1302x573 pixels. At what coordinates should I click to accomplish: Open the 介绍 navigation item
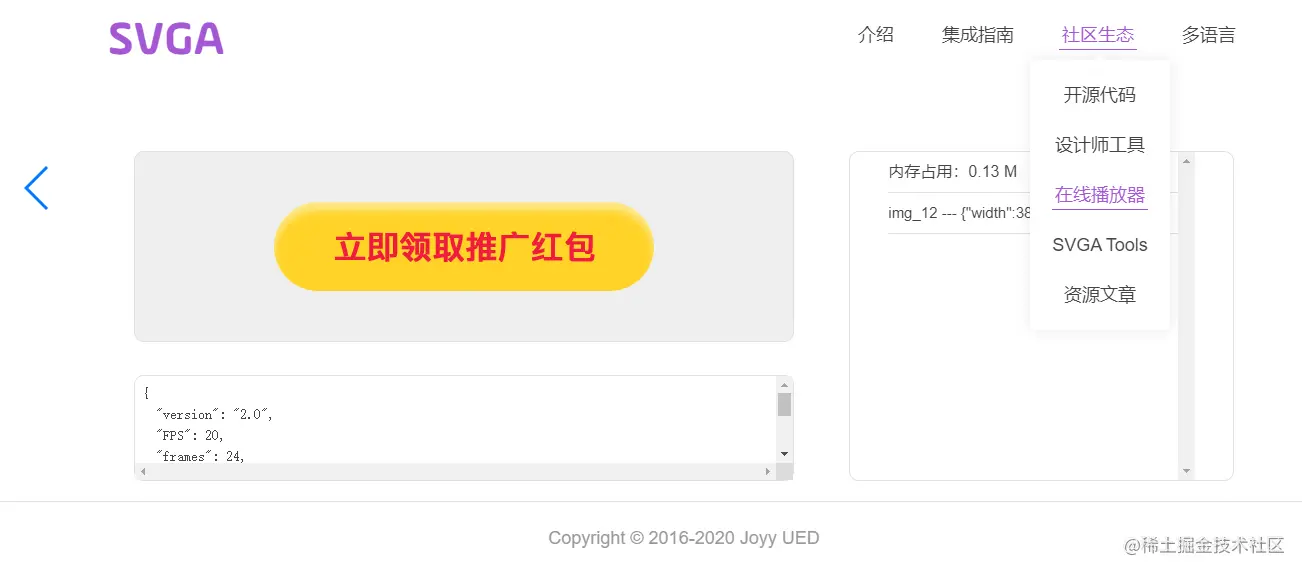(876, 35)
